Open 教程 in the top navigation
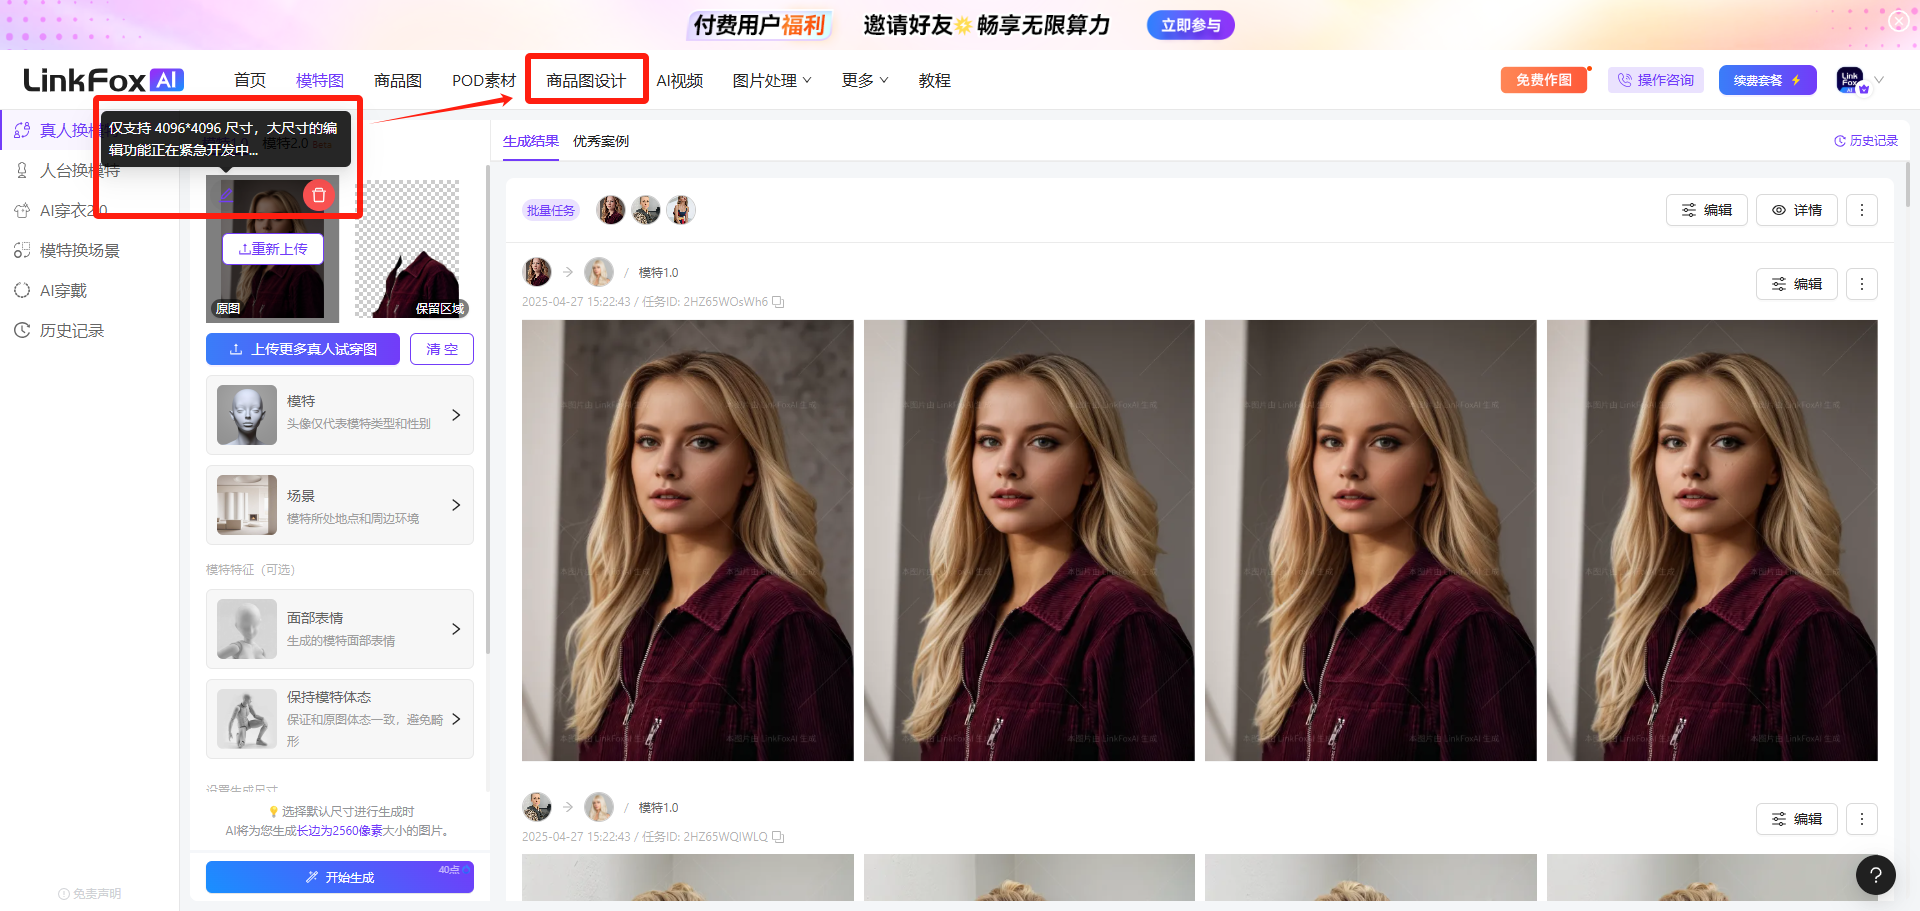Screen dimensions: 1920x911 [x=935, y=80]
